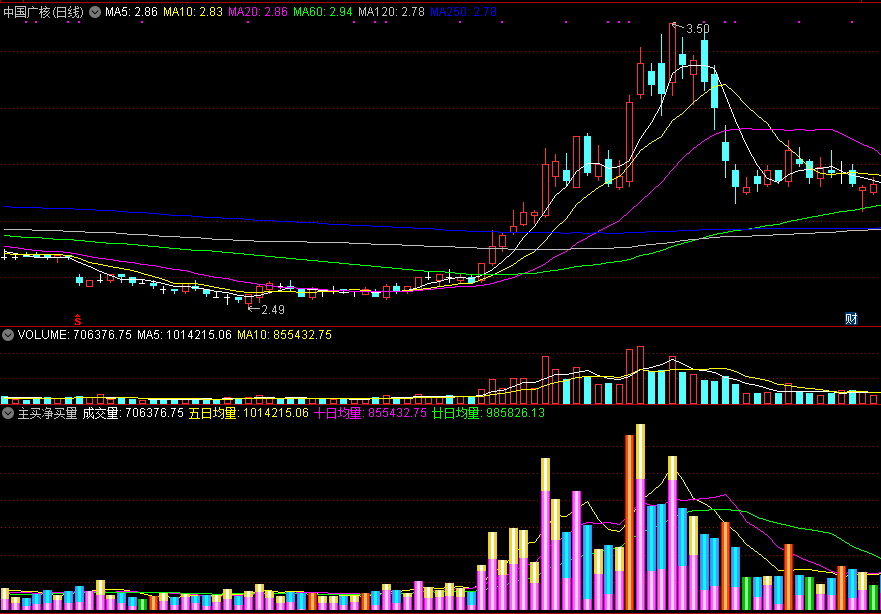Expand the VOLUME panel dropdown arrow
Screen dimensions: 881x614
[x=8, y=335]
